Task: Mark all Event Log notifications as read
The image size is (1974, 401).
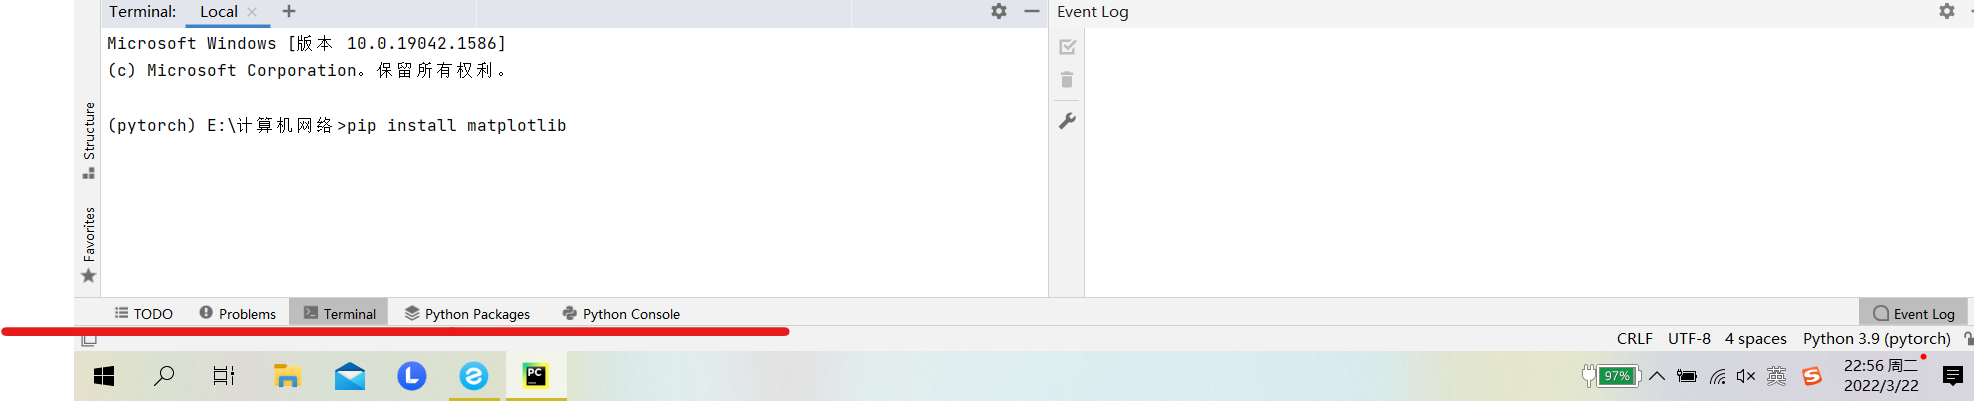Action: (x=1067, y=47)
